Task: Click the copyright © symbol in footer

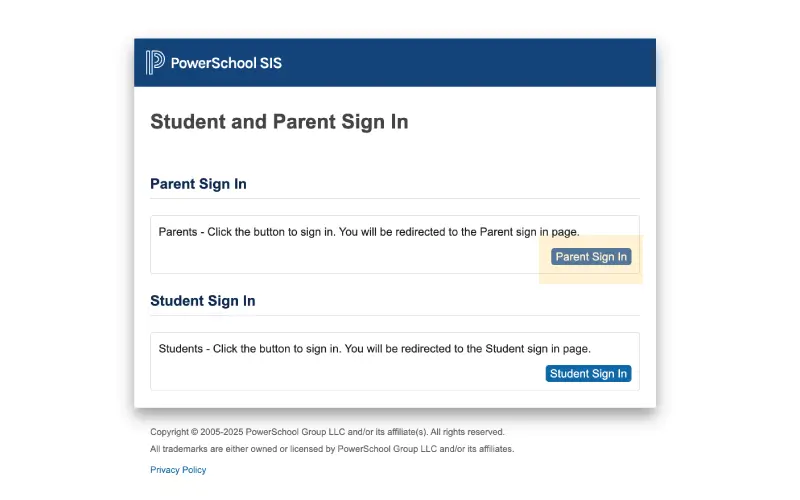Action: [x=194, y=432]
